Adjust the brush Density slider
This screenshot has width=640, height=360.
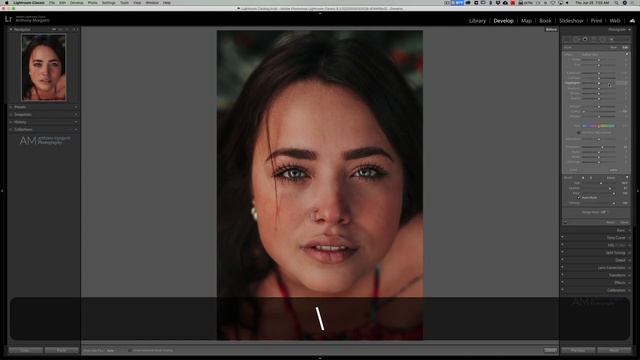point(598,203)
